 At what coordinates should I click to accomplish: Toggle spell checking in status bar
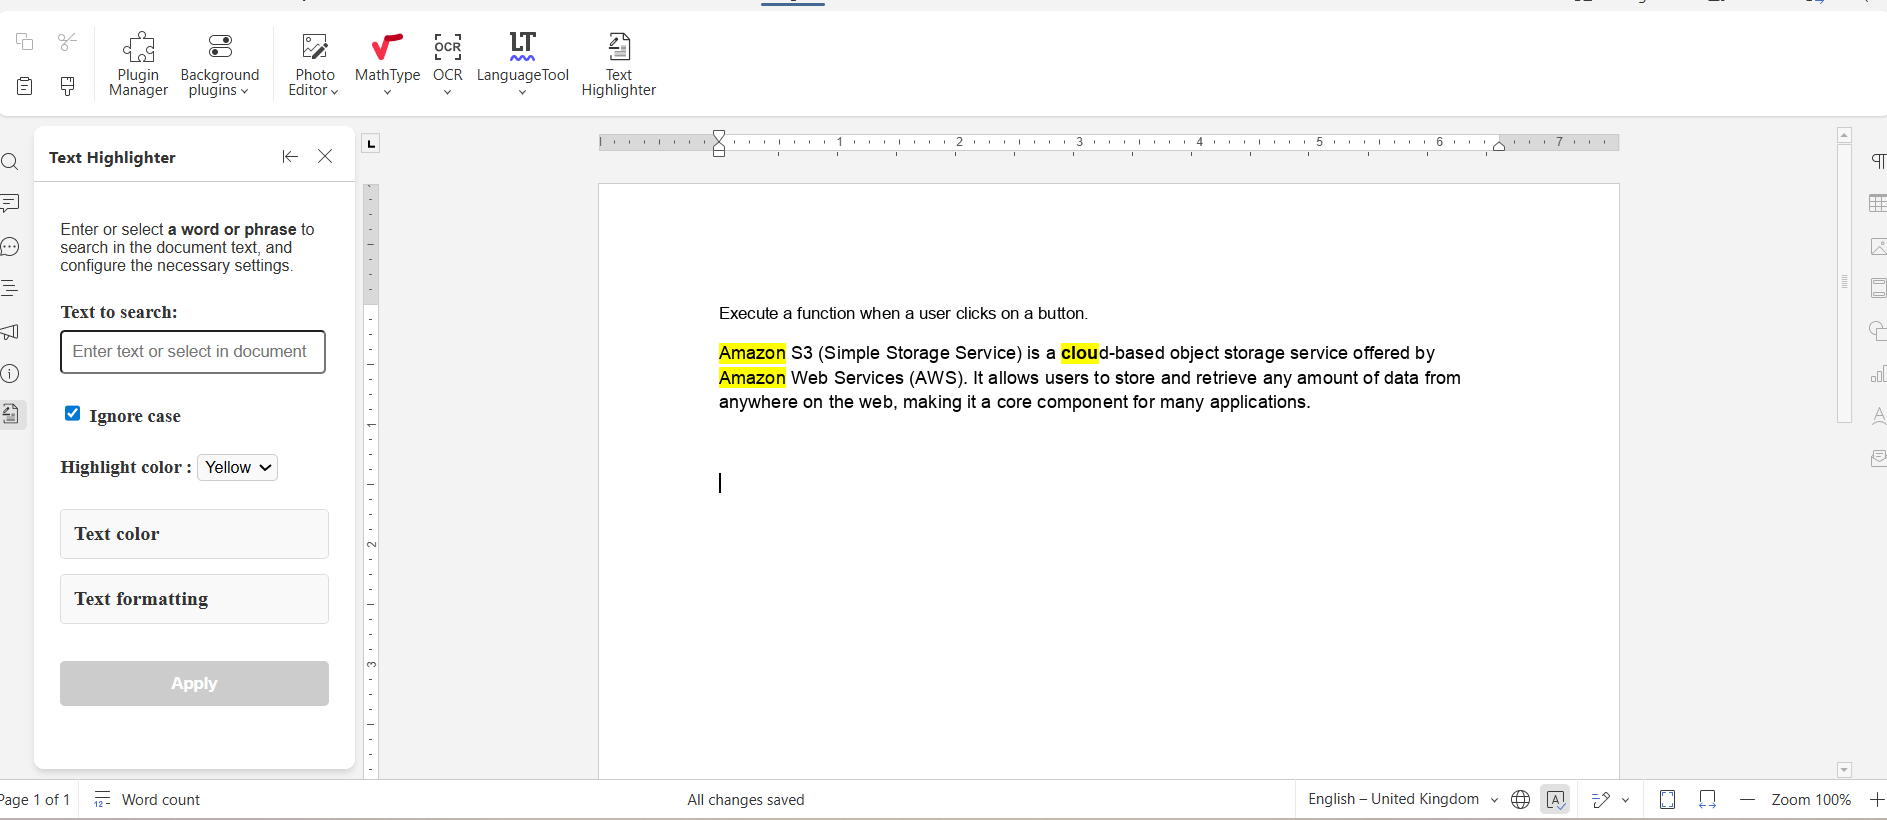coord(1555,799)
